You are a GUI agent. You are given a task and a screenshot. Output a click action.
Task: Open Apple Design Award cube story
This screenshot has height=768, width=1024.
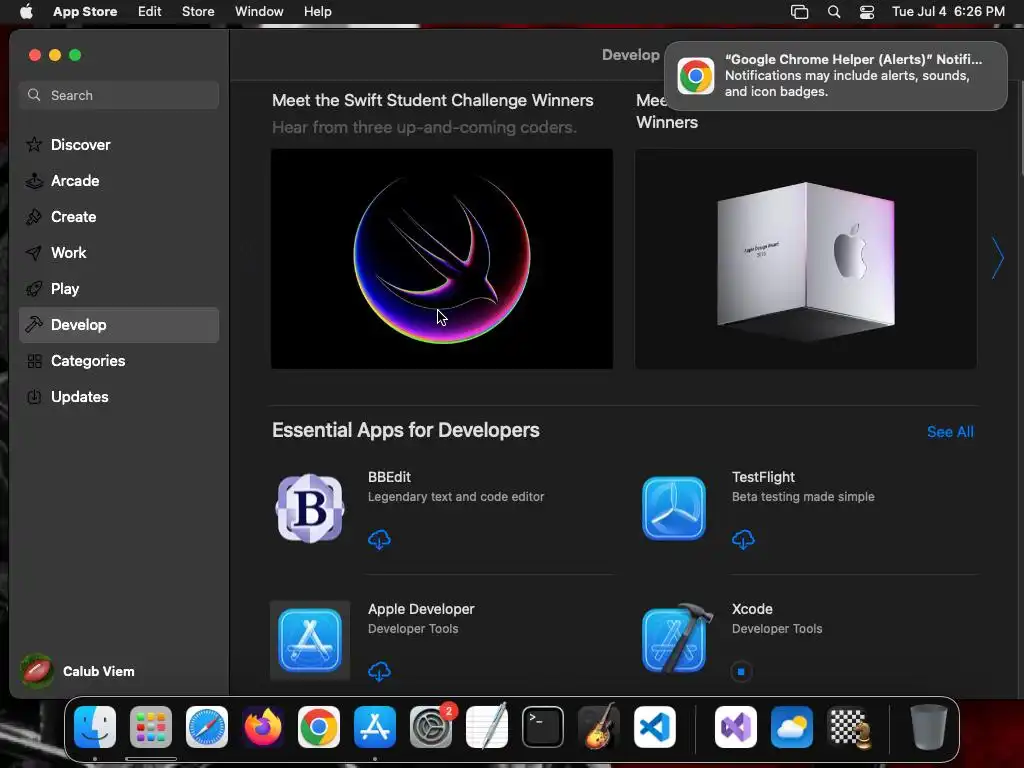click(806, 259)
